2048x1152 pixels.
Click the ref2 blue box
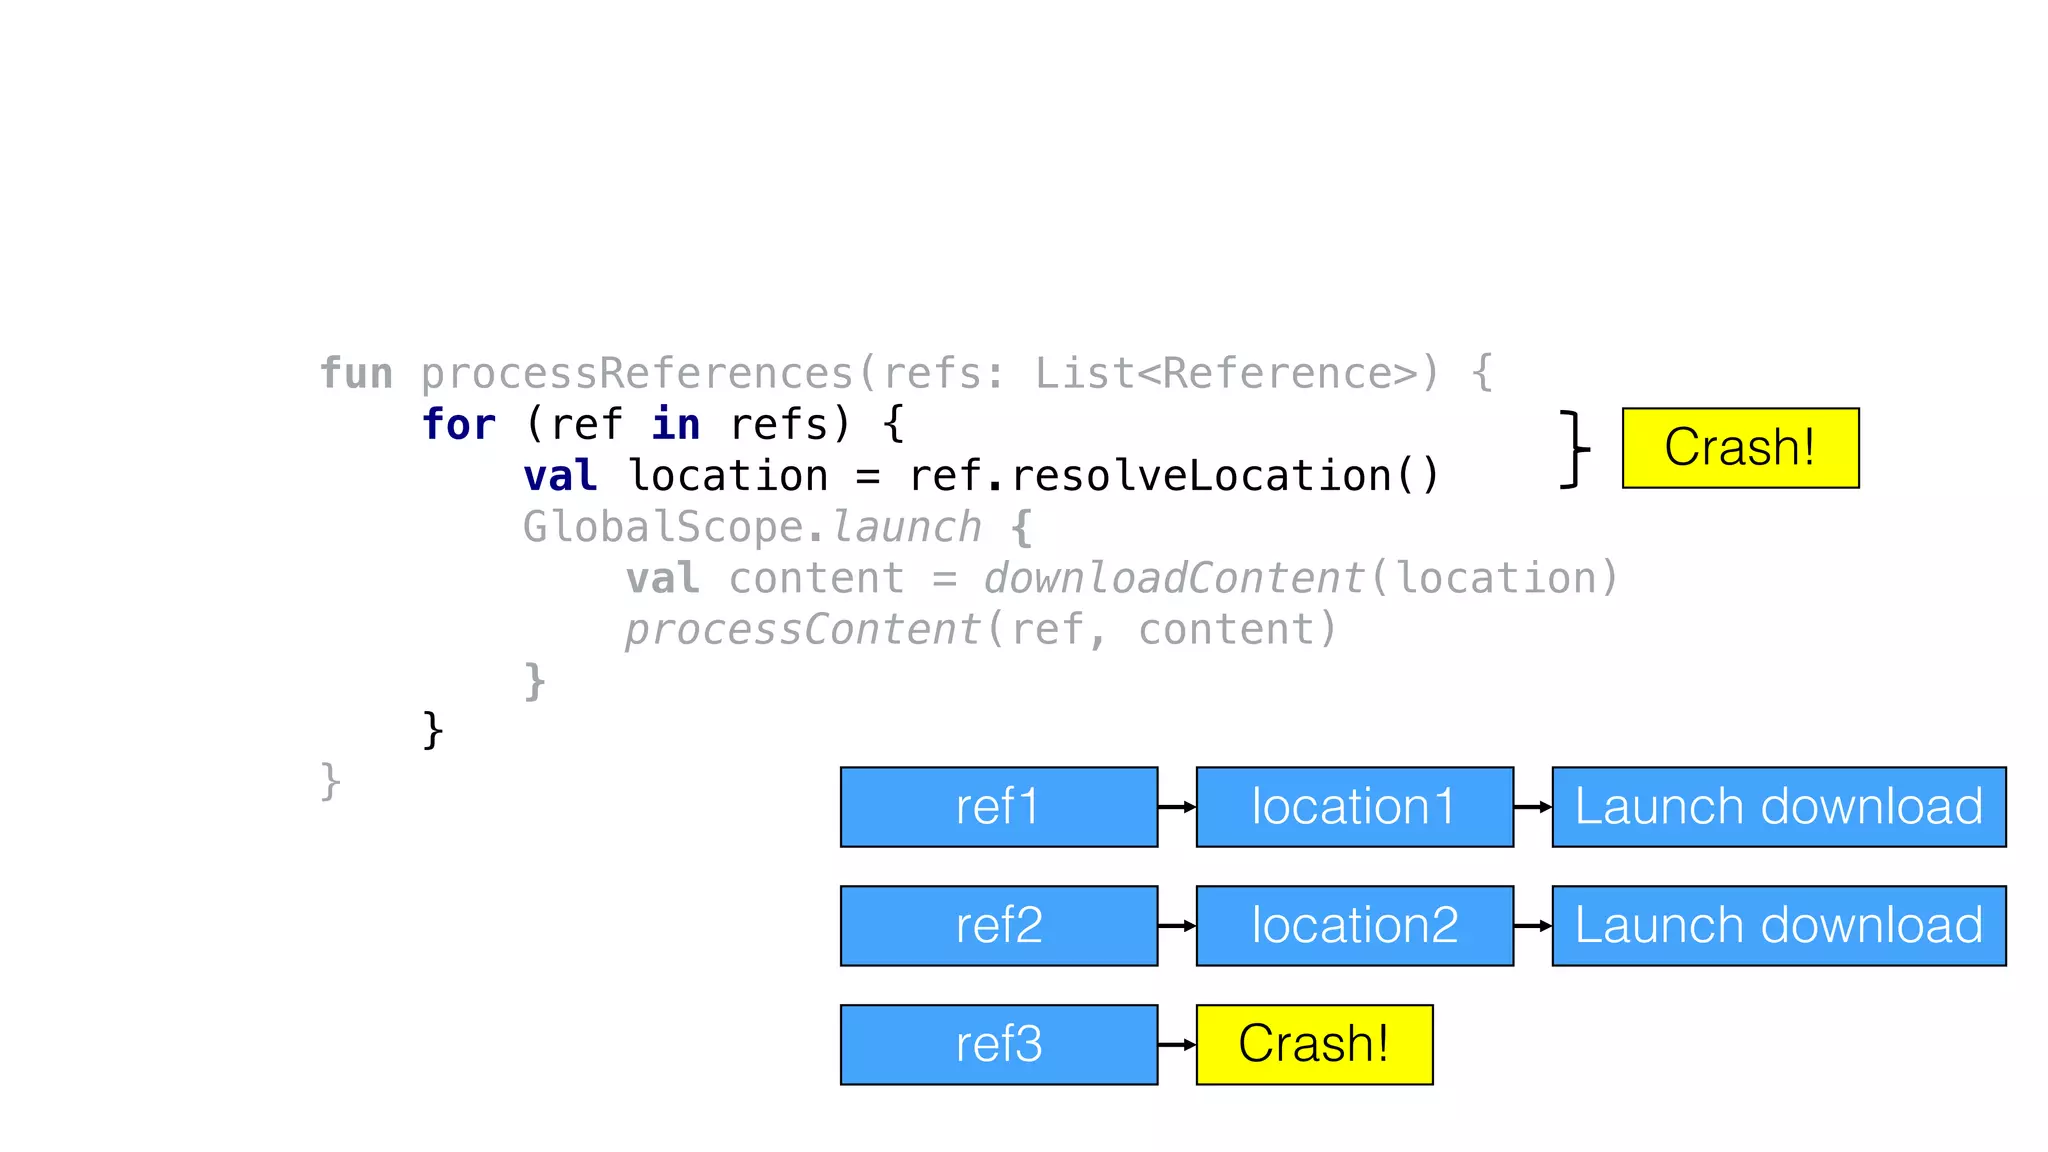998,926
